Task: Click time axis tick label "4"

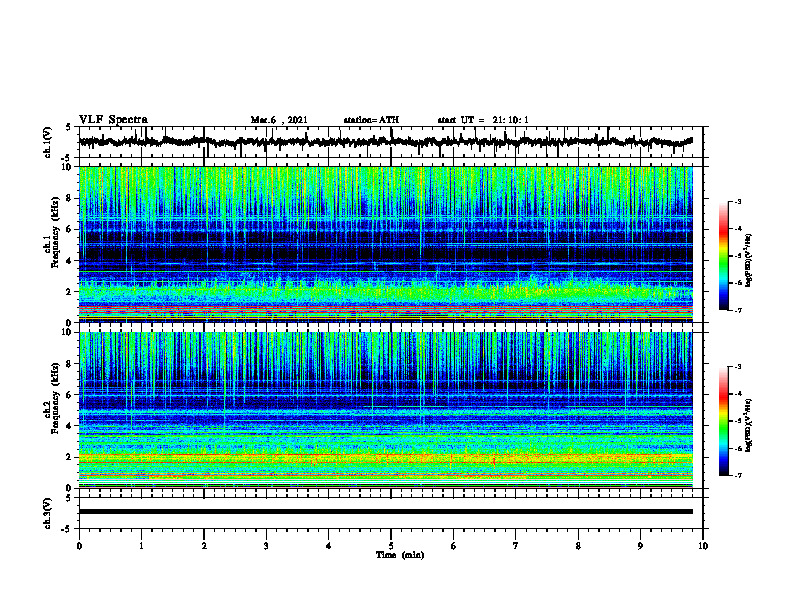Action: click(x=329, y=546)
